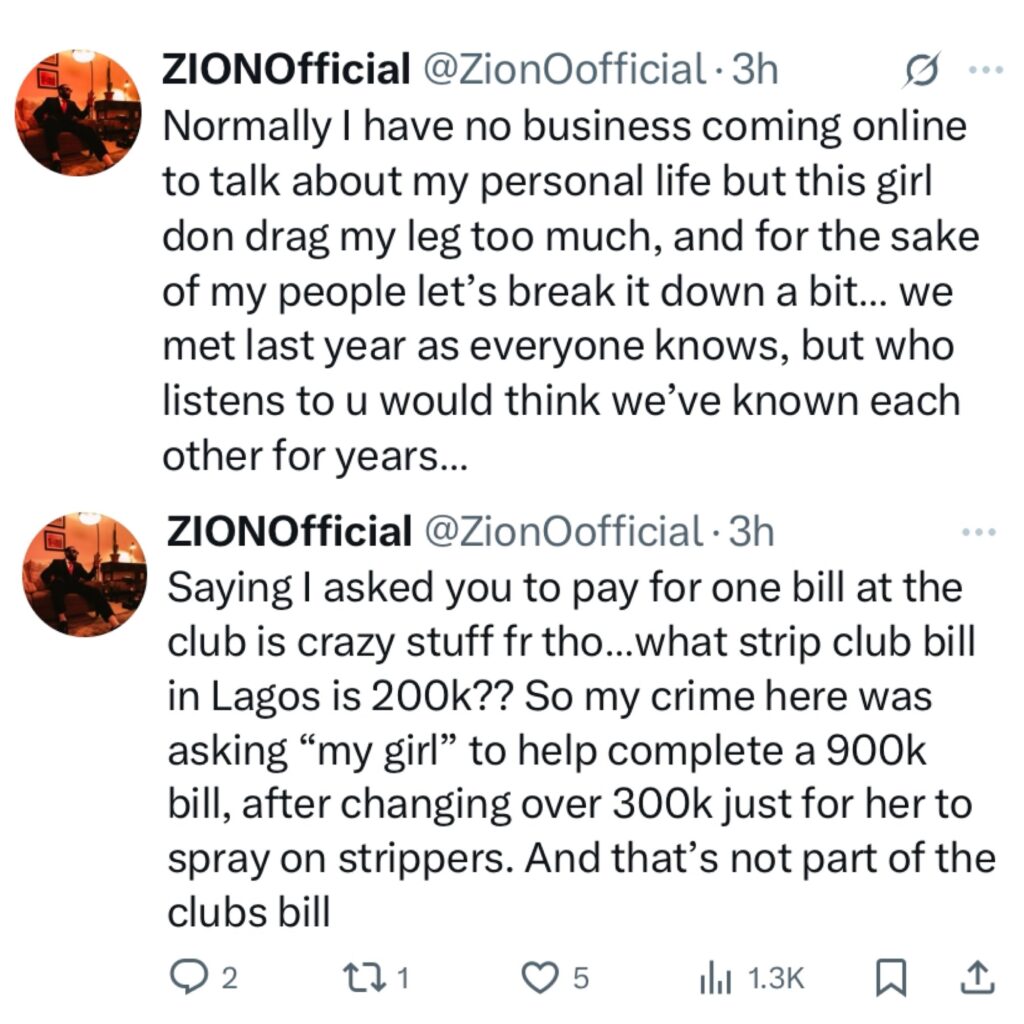The width and height of the screenshot is (1024, 1024).
Task: Open the first tweet's profile avatar
Action: tap(78, 112)
